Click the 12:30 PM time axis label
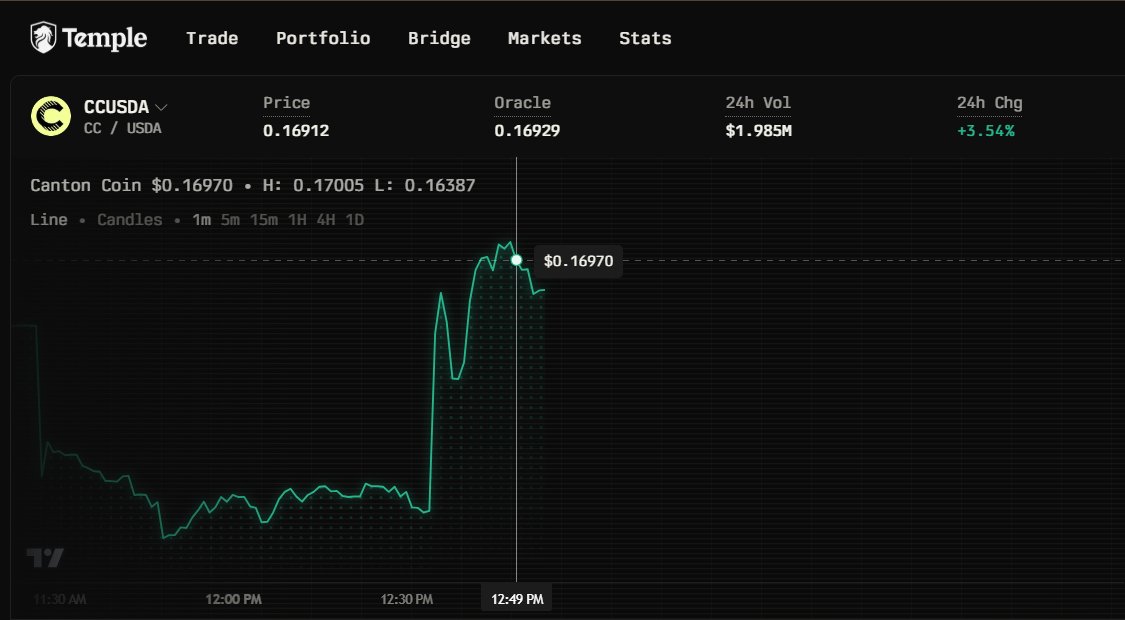The width and height of the screenshot is (1125, 620). 407,599
